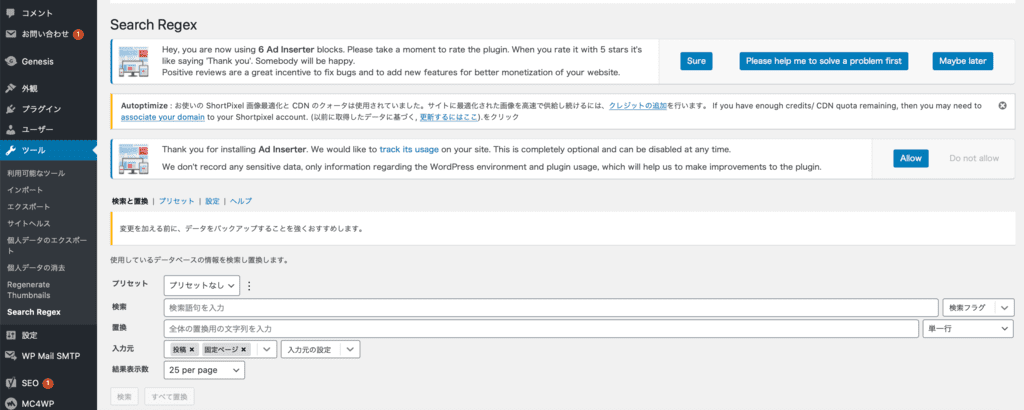Dismiss the Autoptimize notice with X icon

tap(1002, 105)
